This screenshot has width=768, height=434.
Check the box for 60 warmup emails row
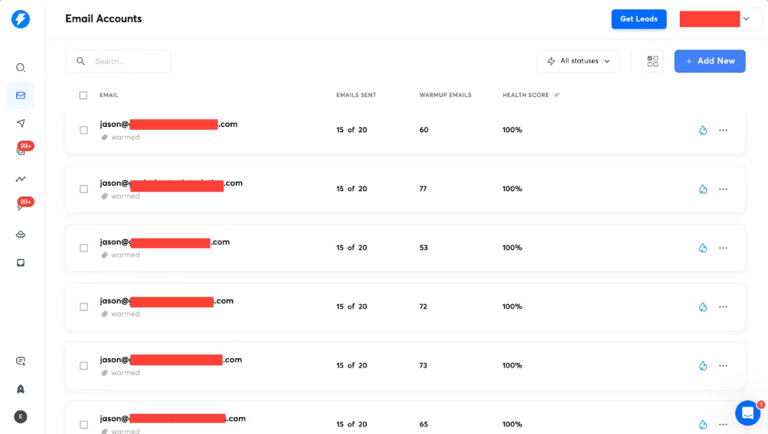(x=84, y=130)
